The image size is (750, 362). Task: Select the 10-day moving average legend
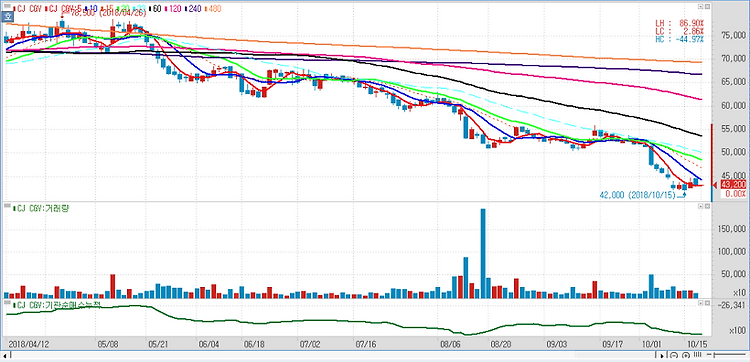tap(91, 9)
